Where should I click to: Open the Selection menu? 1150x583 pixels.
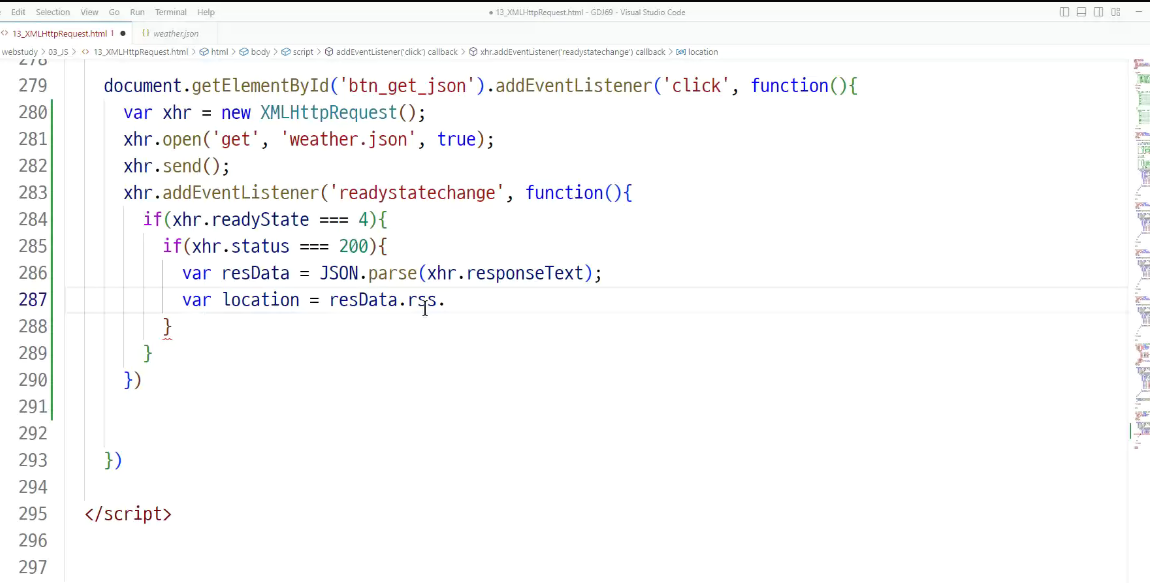(x=53, y=12)
